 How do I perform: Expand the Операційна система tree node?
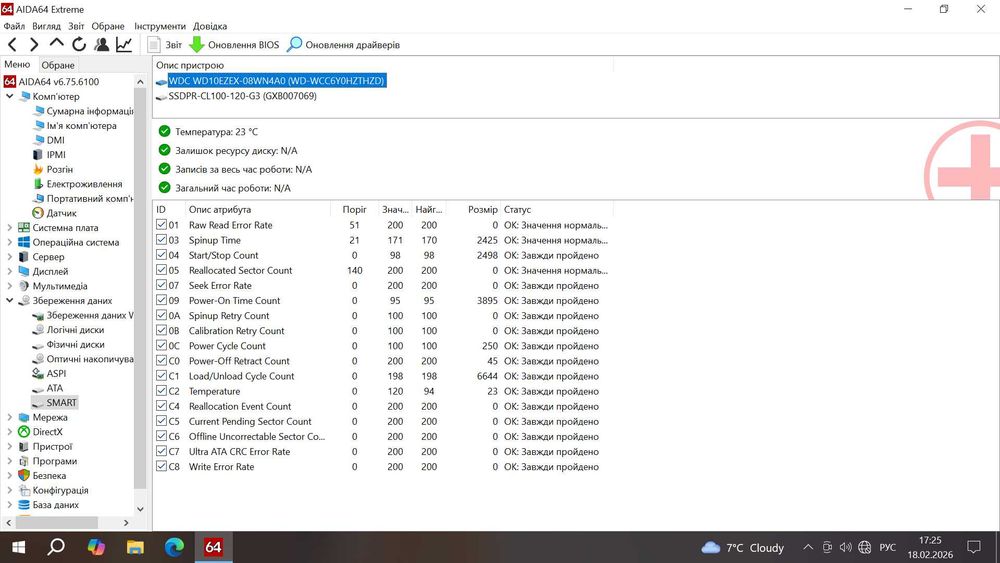coord(10,242)
